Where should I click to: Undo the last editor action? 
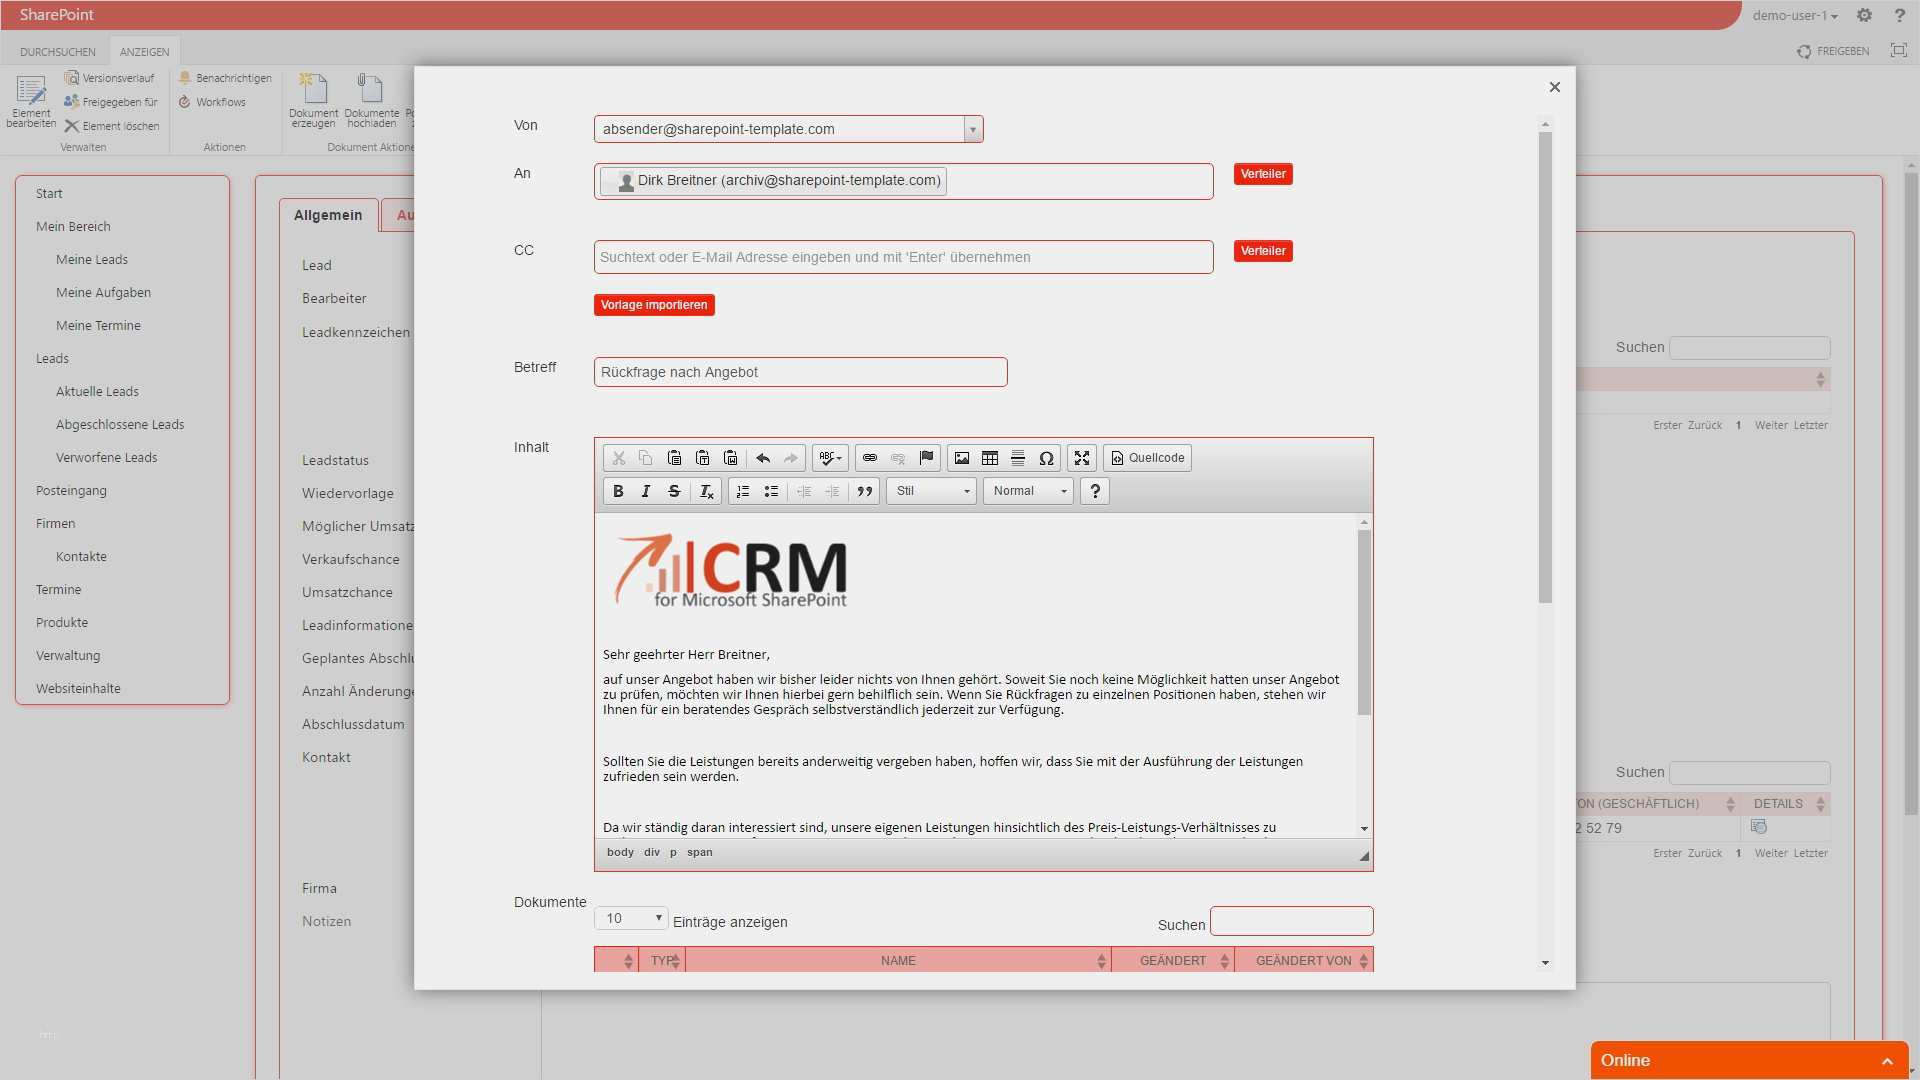pos(763,458)
